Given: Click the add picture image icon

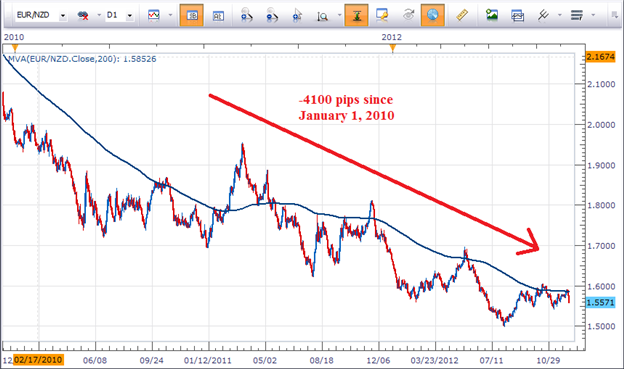Looking at the screenshot, I should tap(492, 16).
